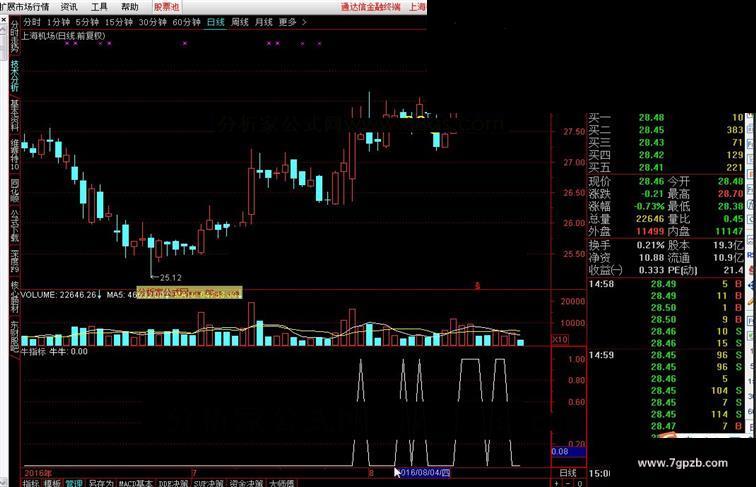Click the 买二 bid price 28.45

point(651,130)
